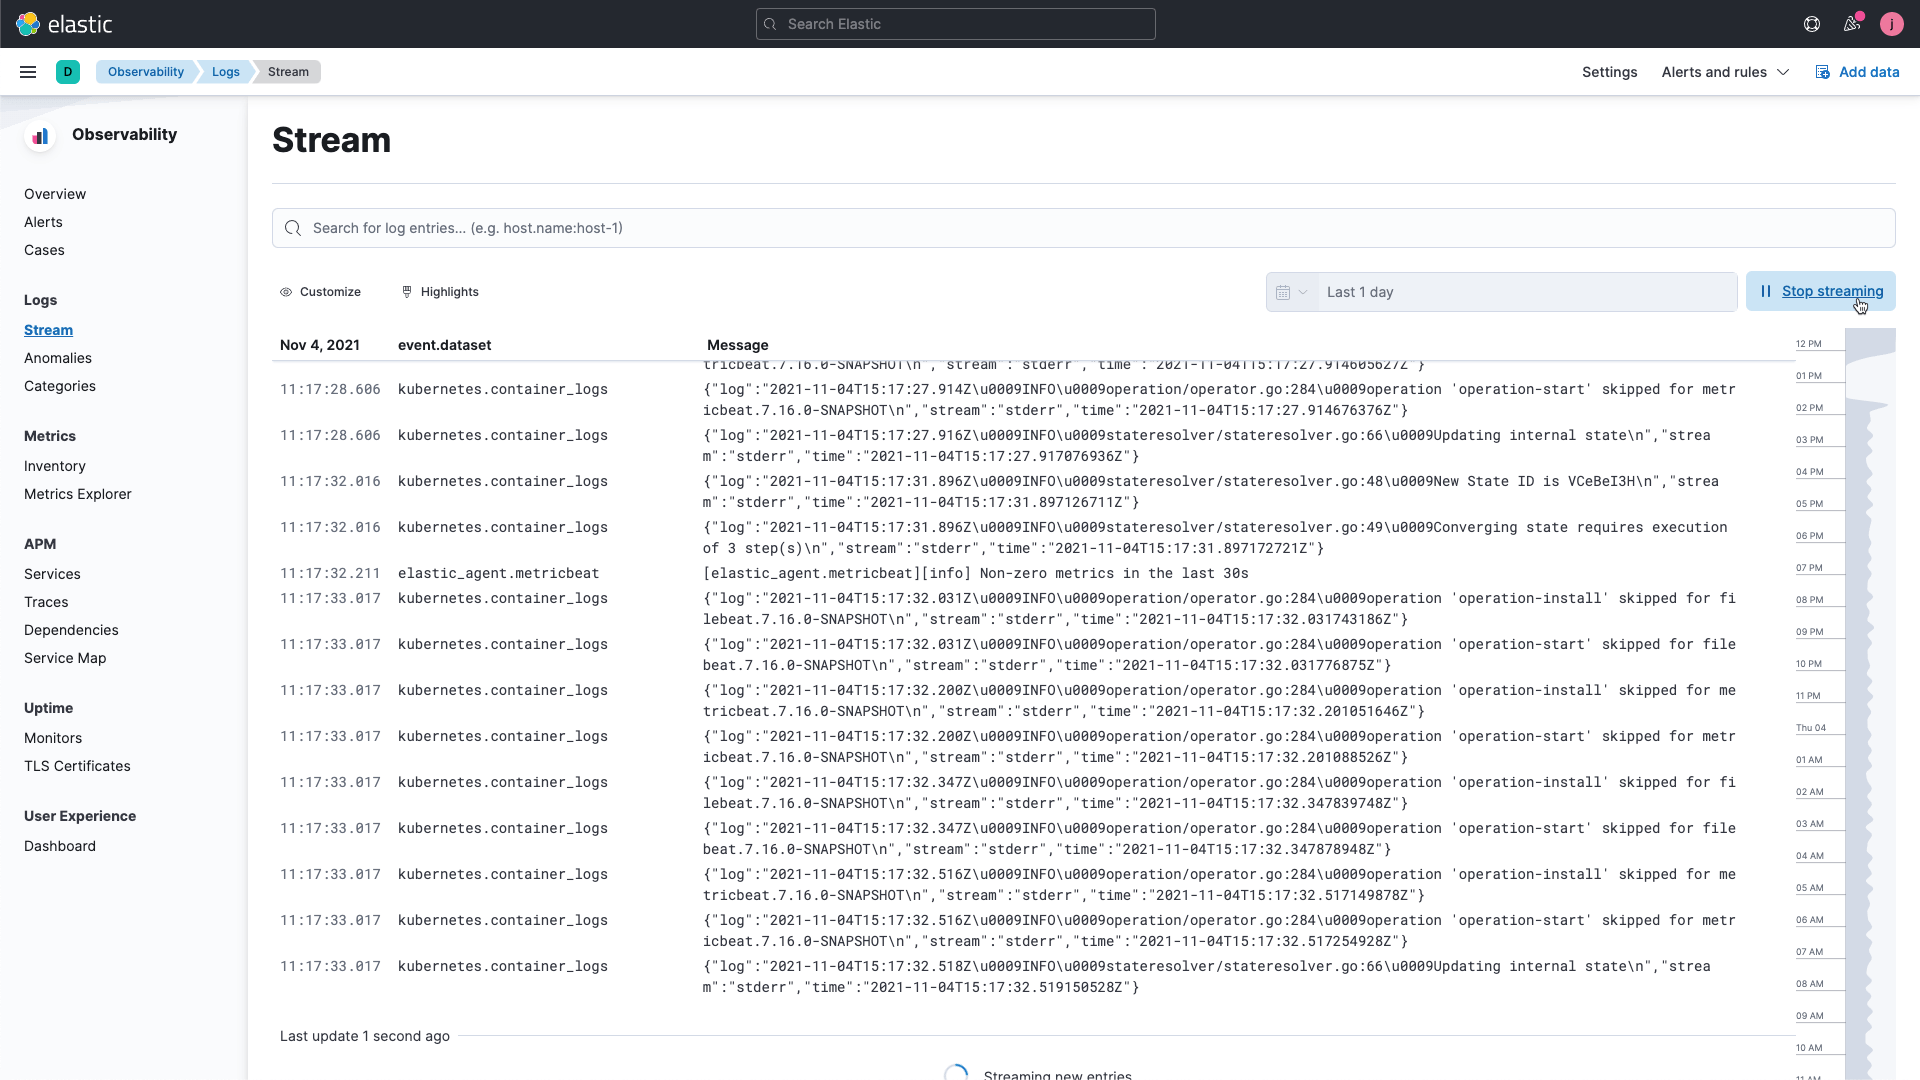Viewport: 1920px width, 1080px height.
Task: Click the search/magnifier icon in log entries
Action: click(x=293, y=228)
